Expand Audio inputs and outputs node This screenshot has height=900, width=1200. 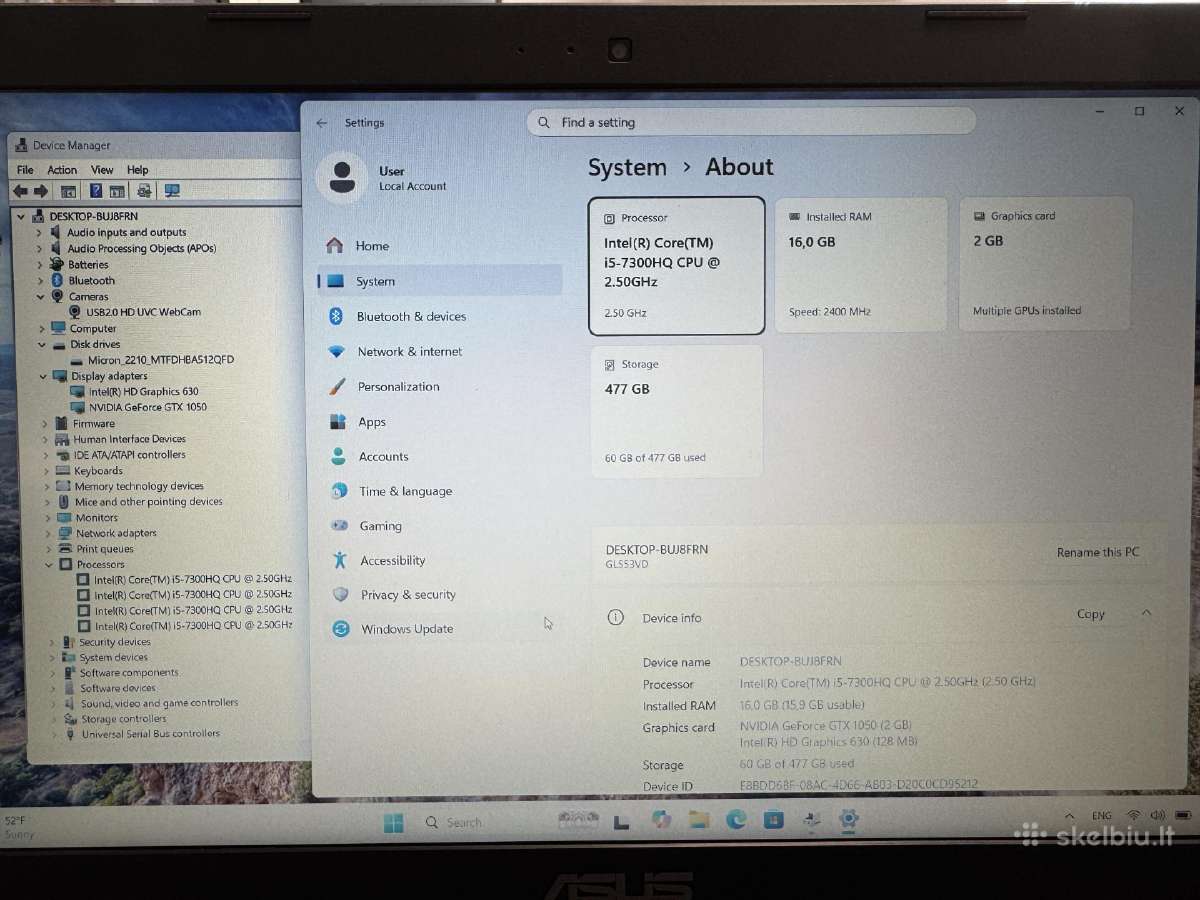[x=40, y=232]
